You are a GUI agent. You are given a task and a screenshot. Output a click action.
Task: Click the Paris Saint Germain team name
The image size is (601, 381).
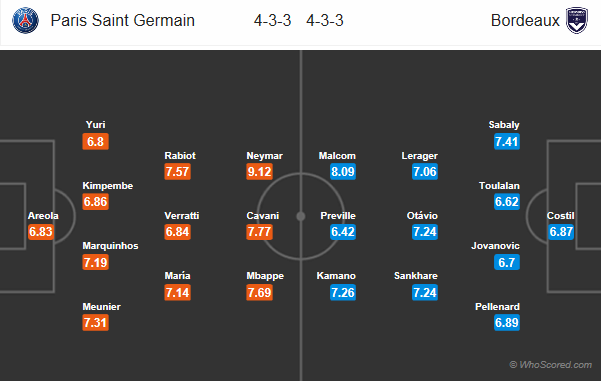click(x=123, y=20)
